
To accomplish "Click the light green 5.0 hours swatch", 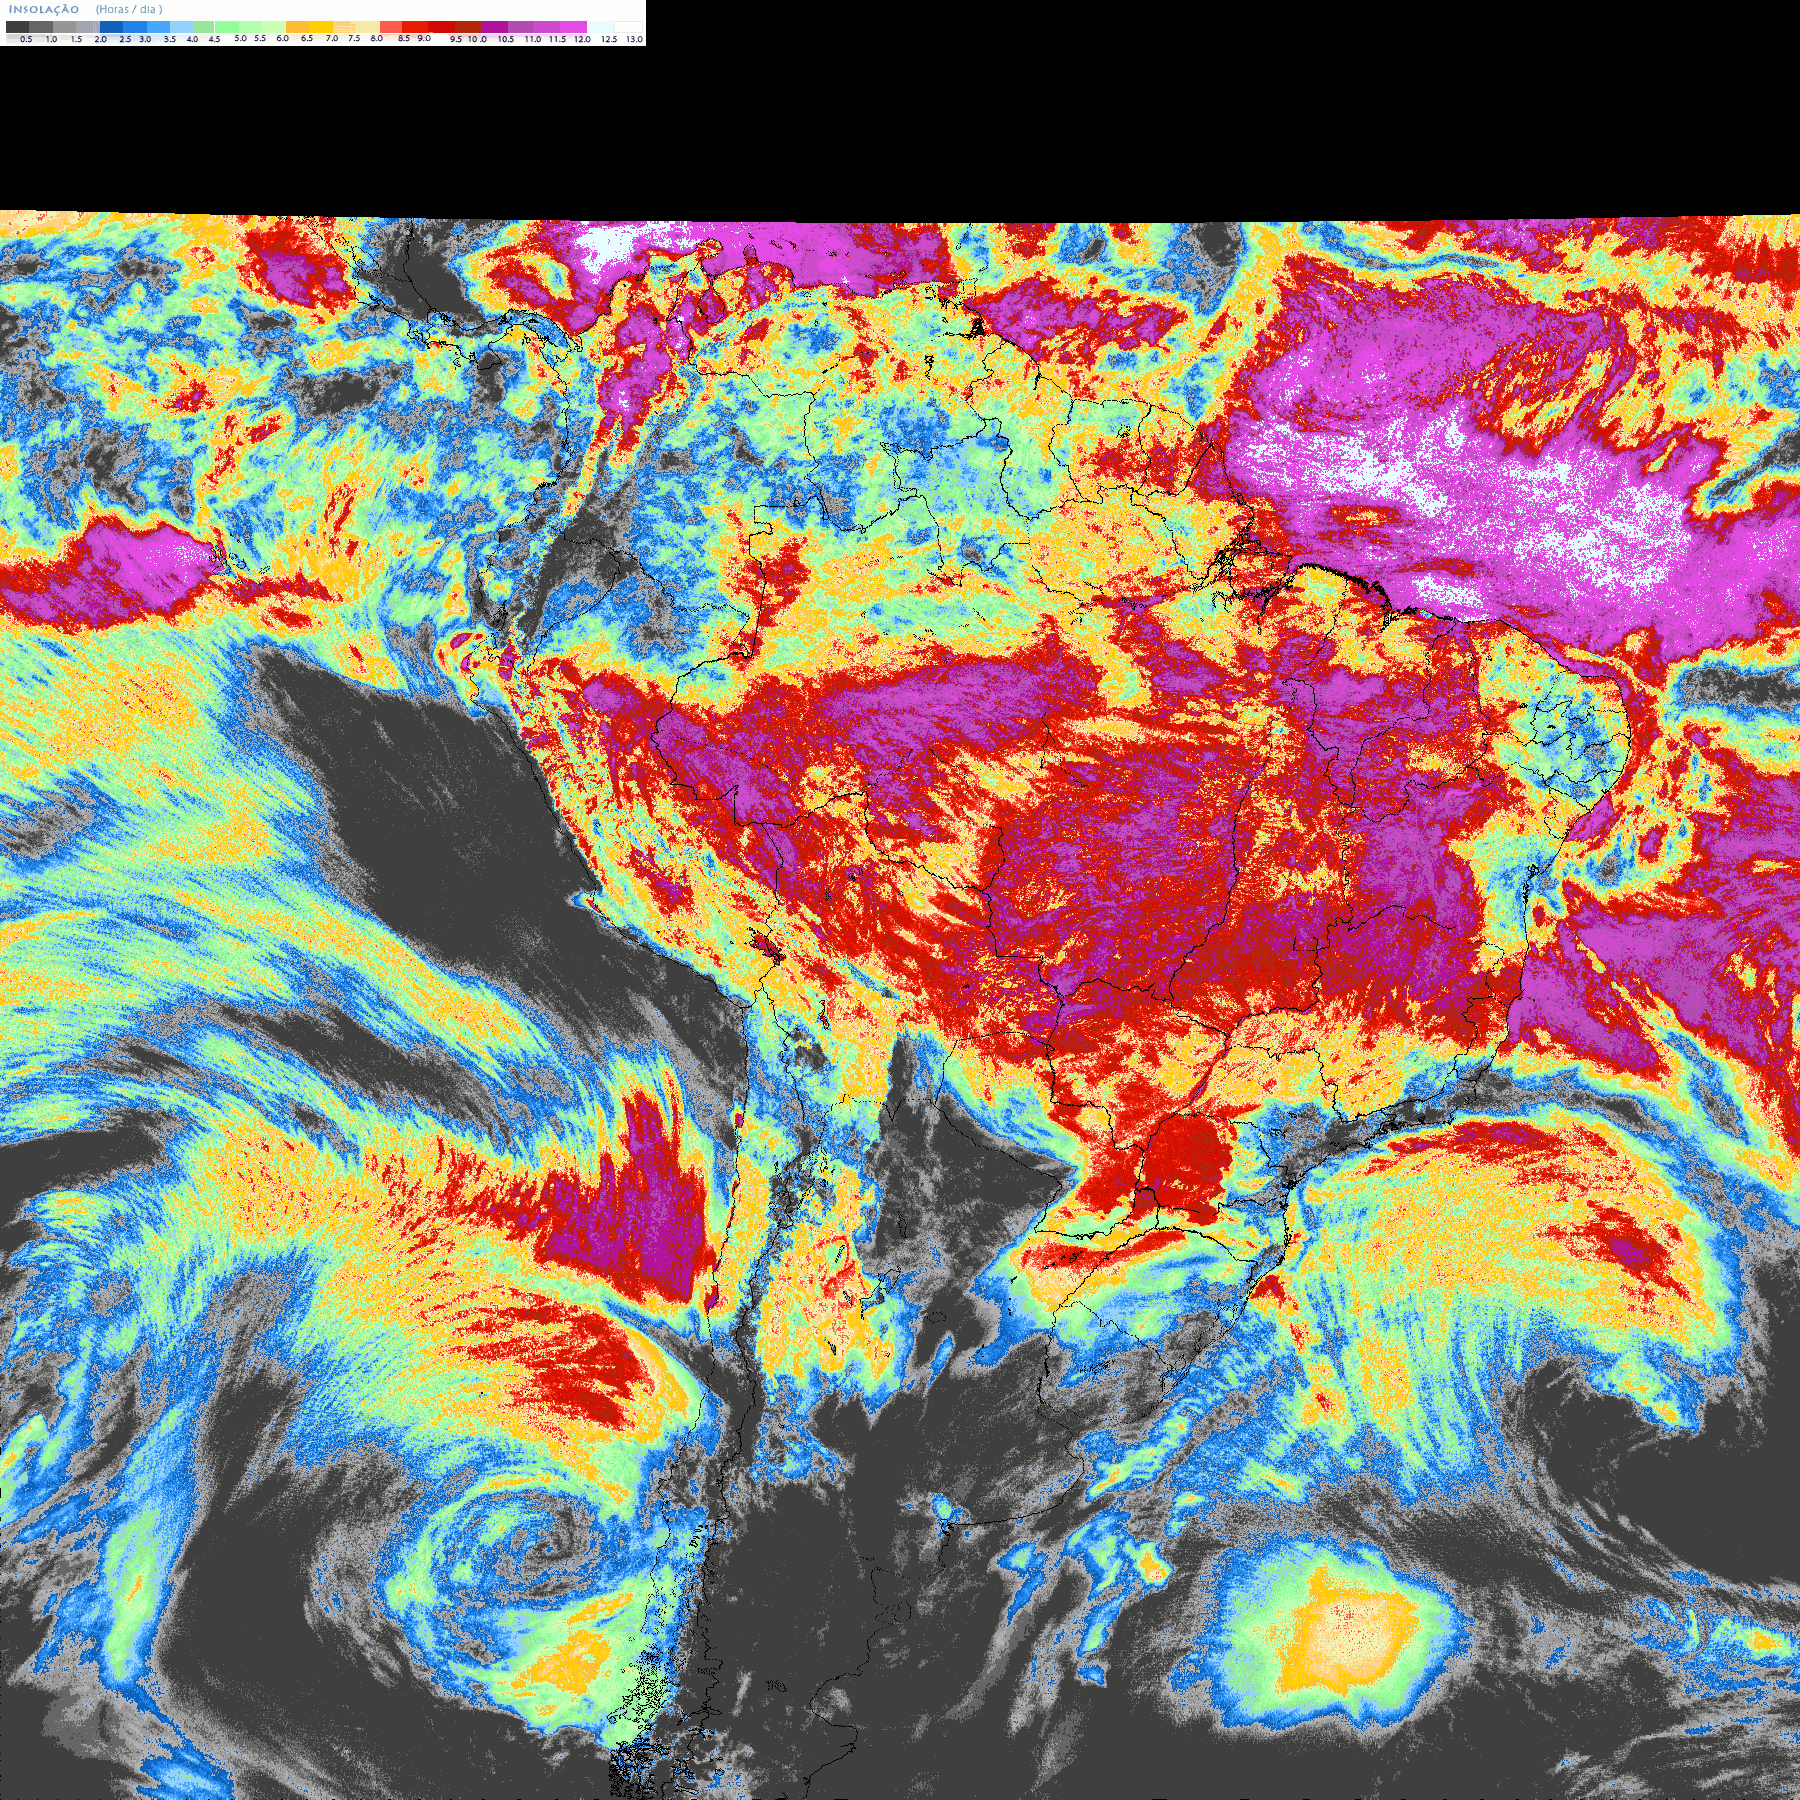I will pyautogui.click(x=227, y=27).
